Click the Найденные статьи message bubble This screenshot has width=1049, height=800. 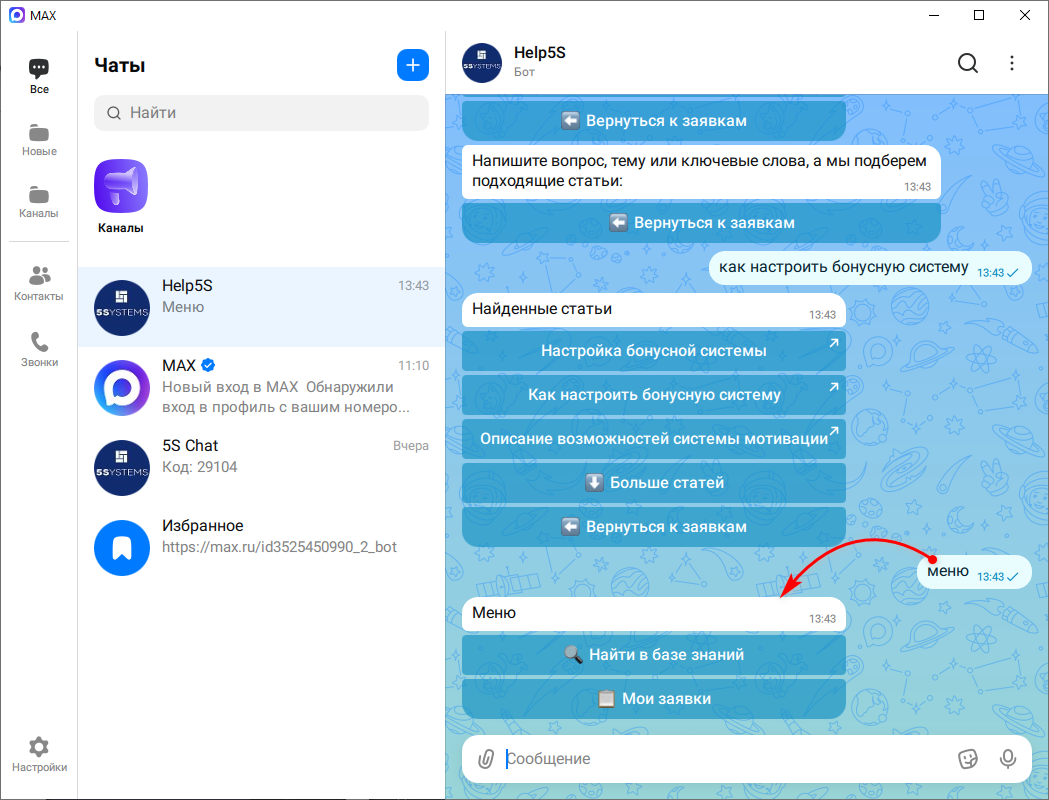[654, 310]
